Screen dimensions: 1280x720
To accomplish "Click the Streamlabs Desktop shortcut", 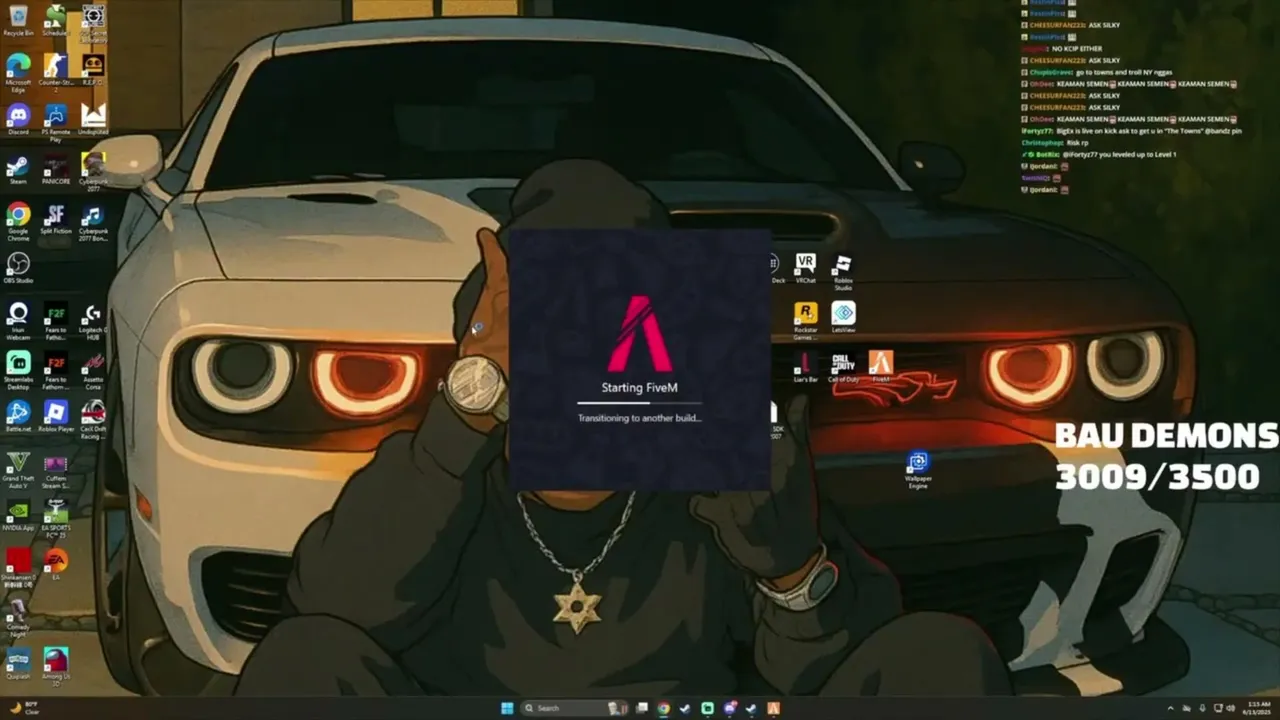I will (x=18, y=369).
